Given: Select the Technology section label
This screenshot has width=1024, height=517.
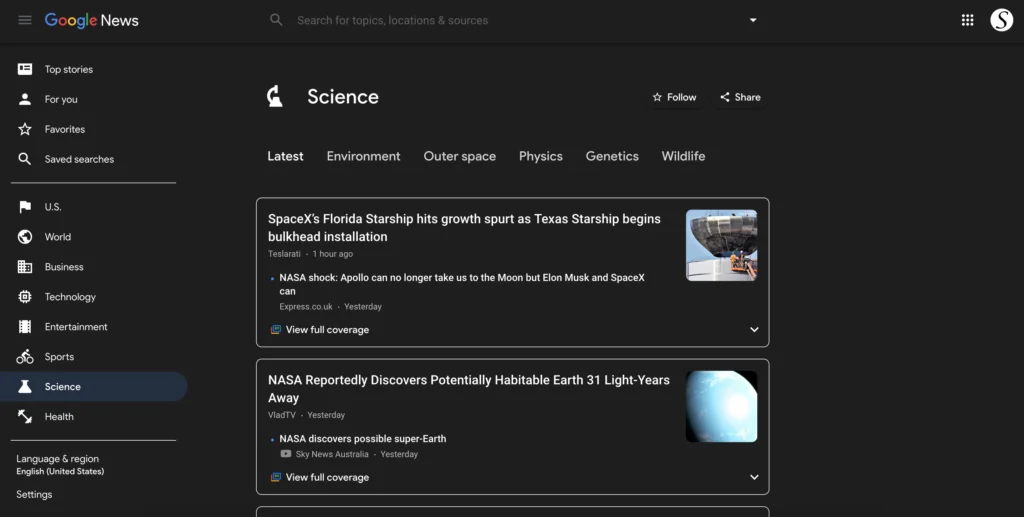Looking at the screenshot, I should (x=70, y=297).
